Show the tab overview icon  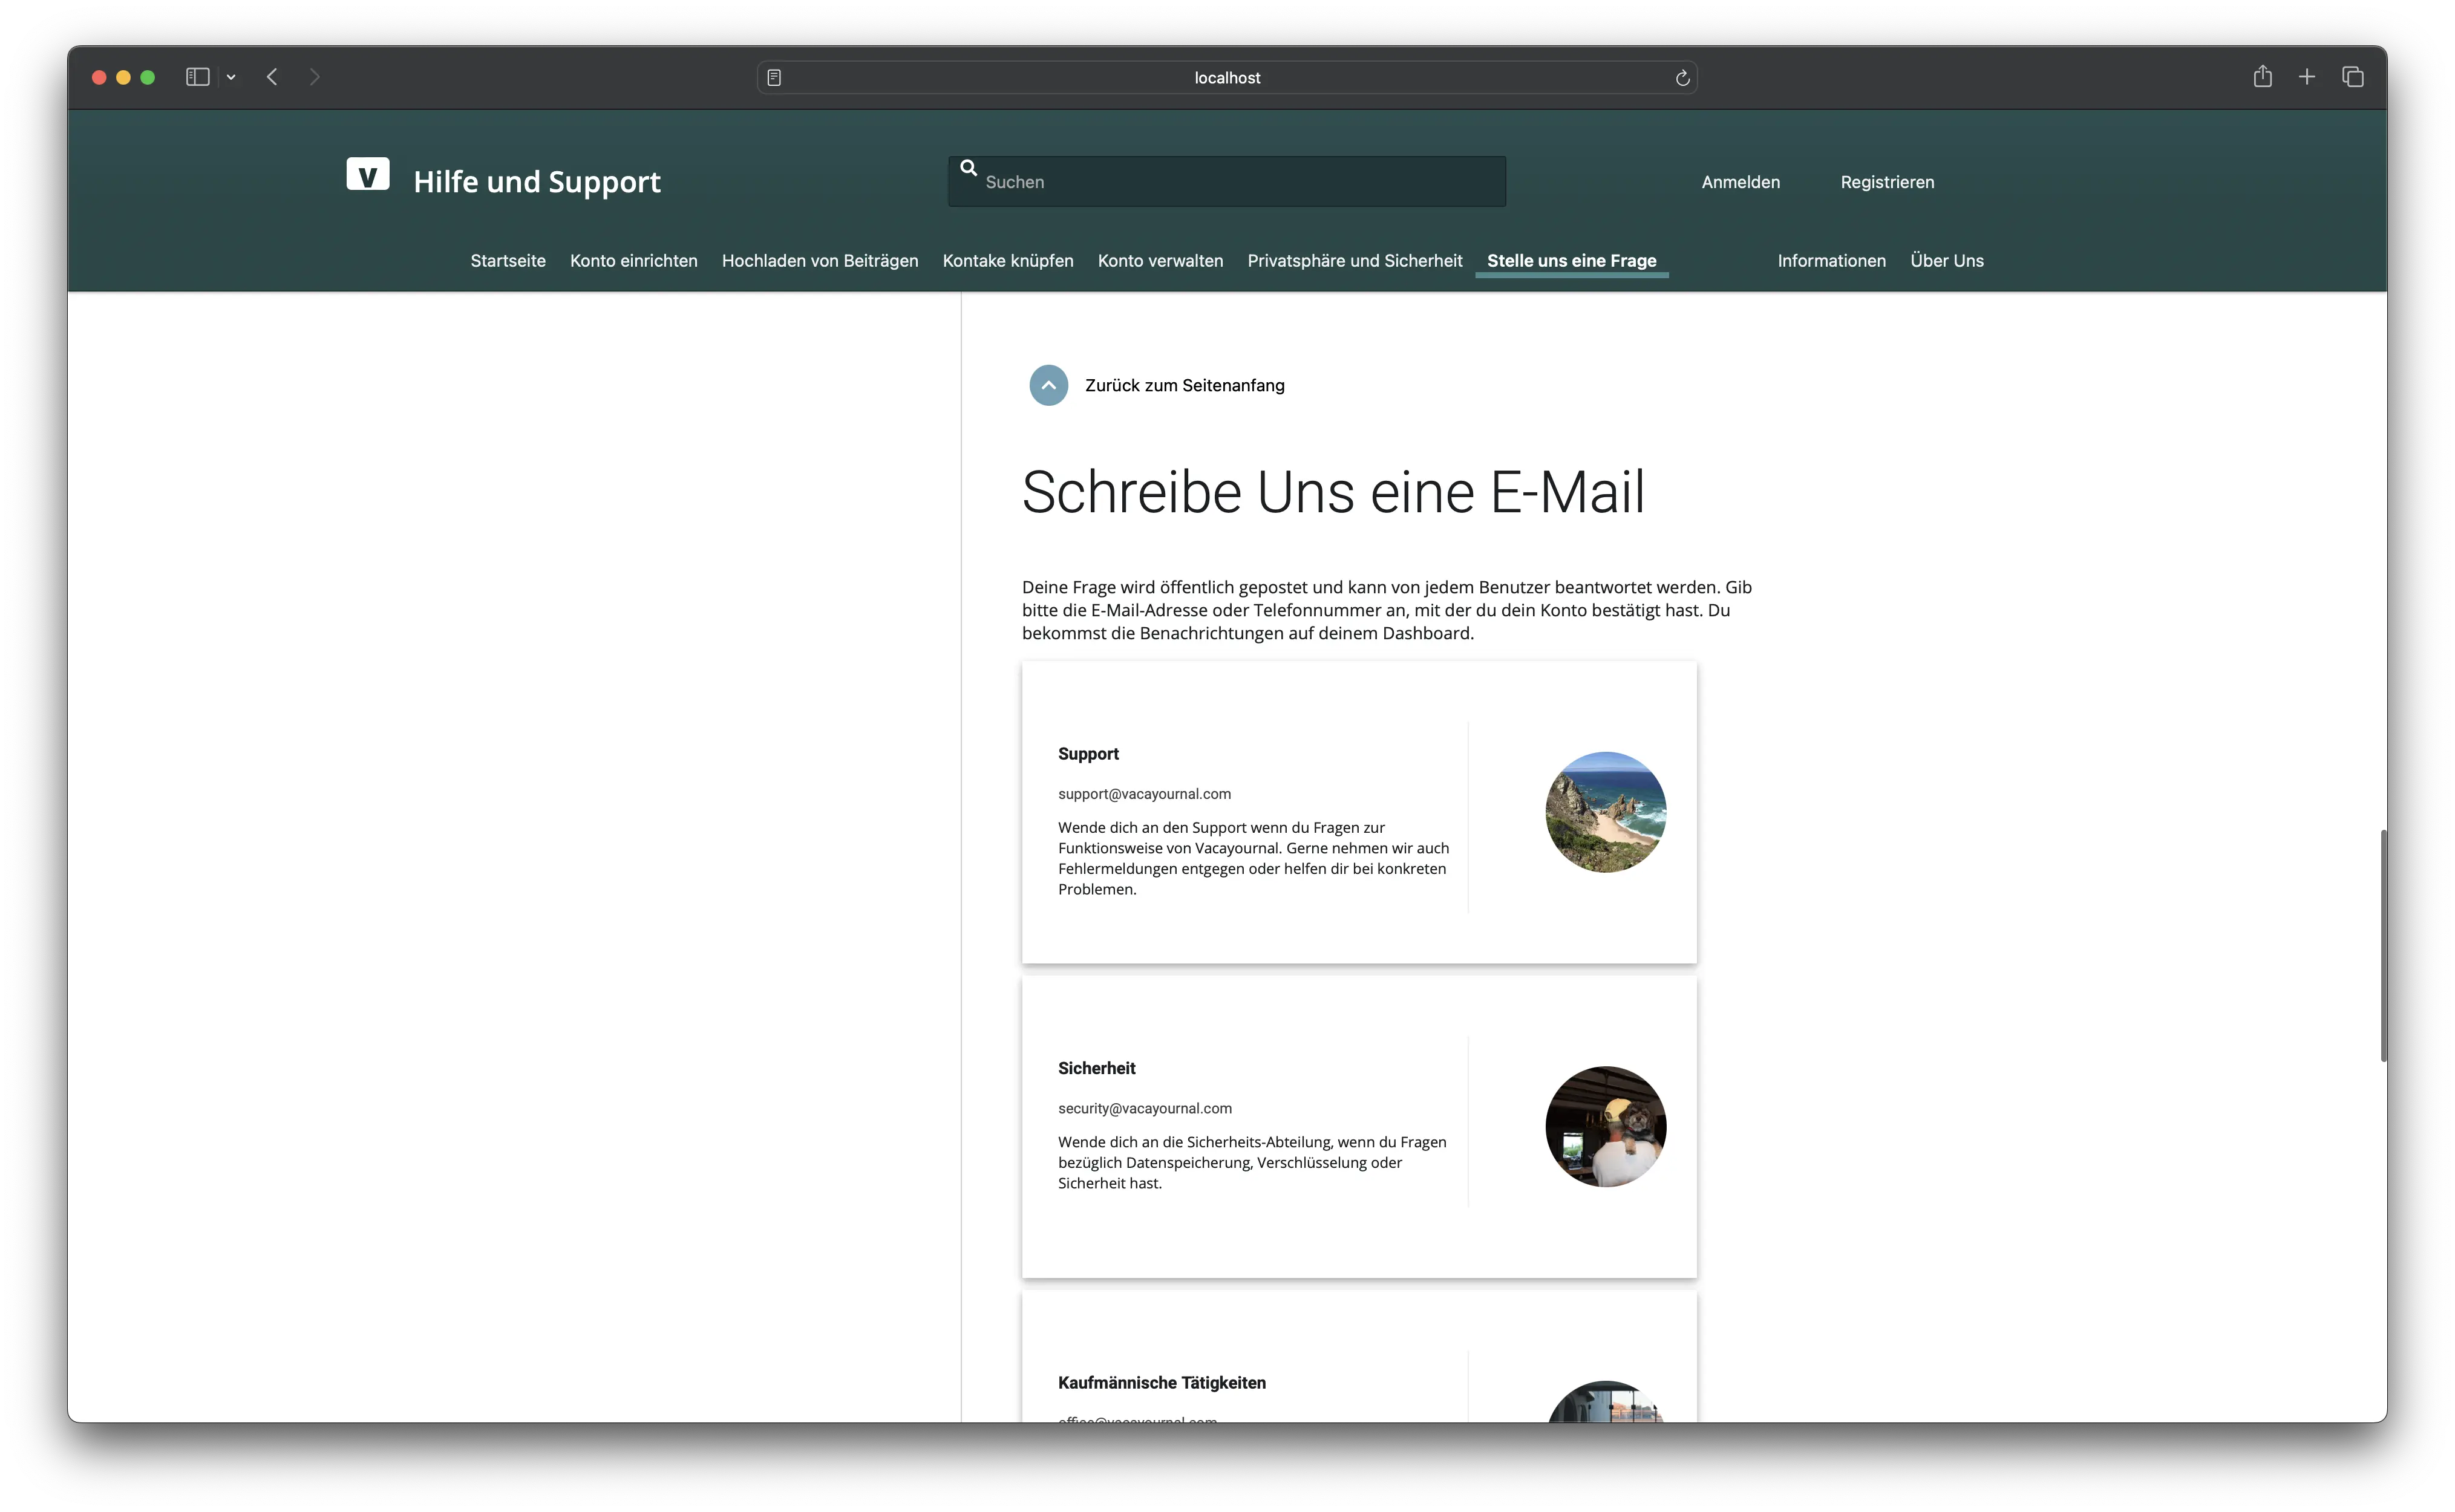[x=2353, y=77]
